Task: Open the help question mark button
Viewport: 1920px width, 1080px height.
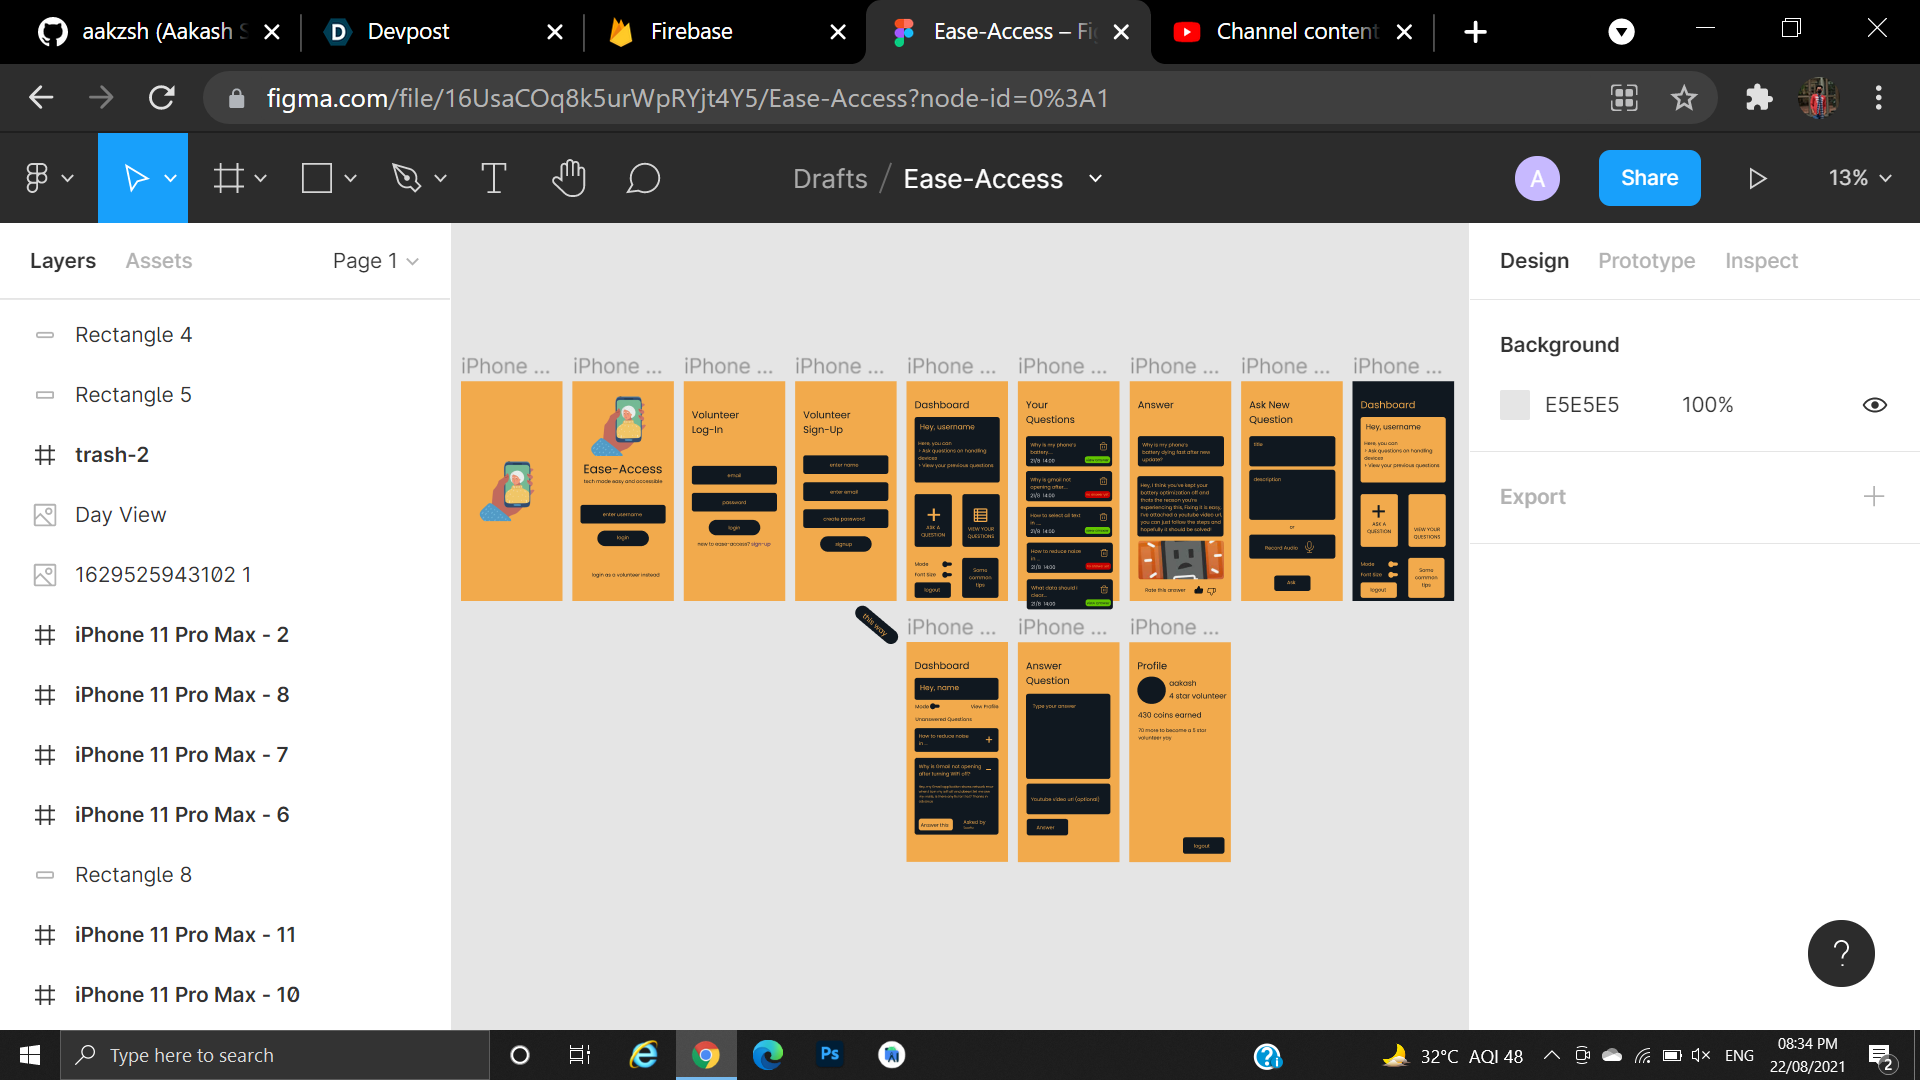Action: click(x=1841, y=953)
